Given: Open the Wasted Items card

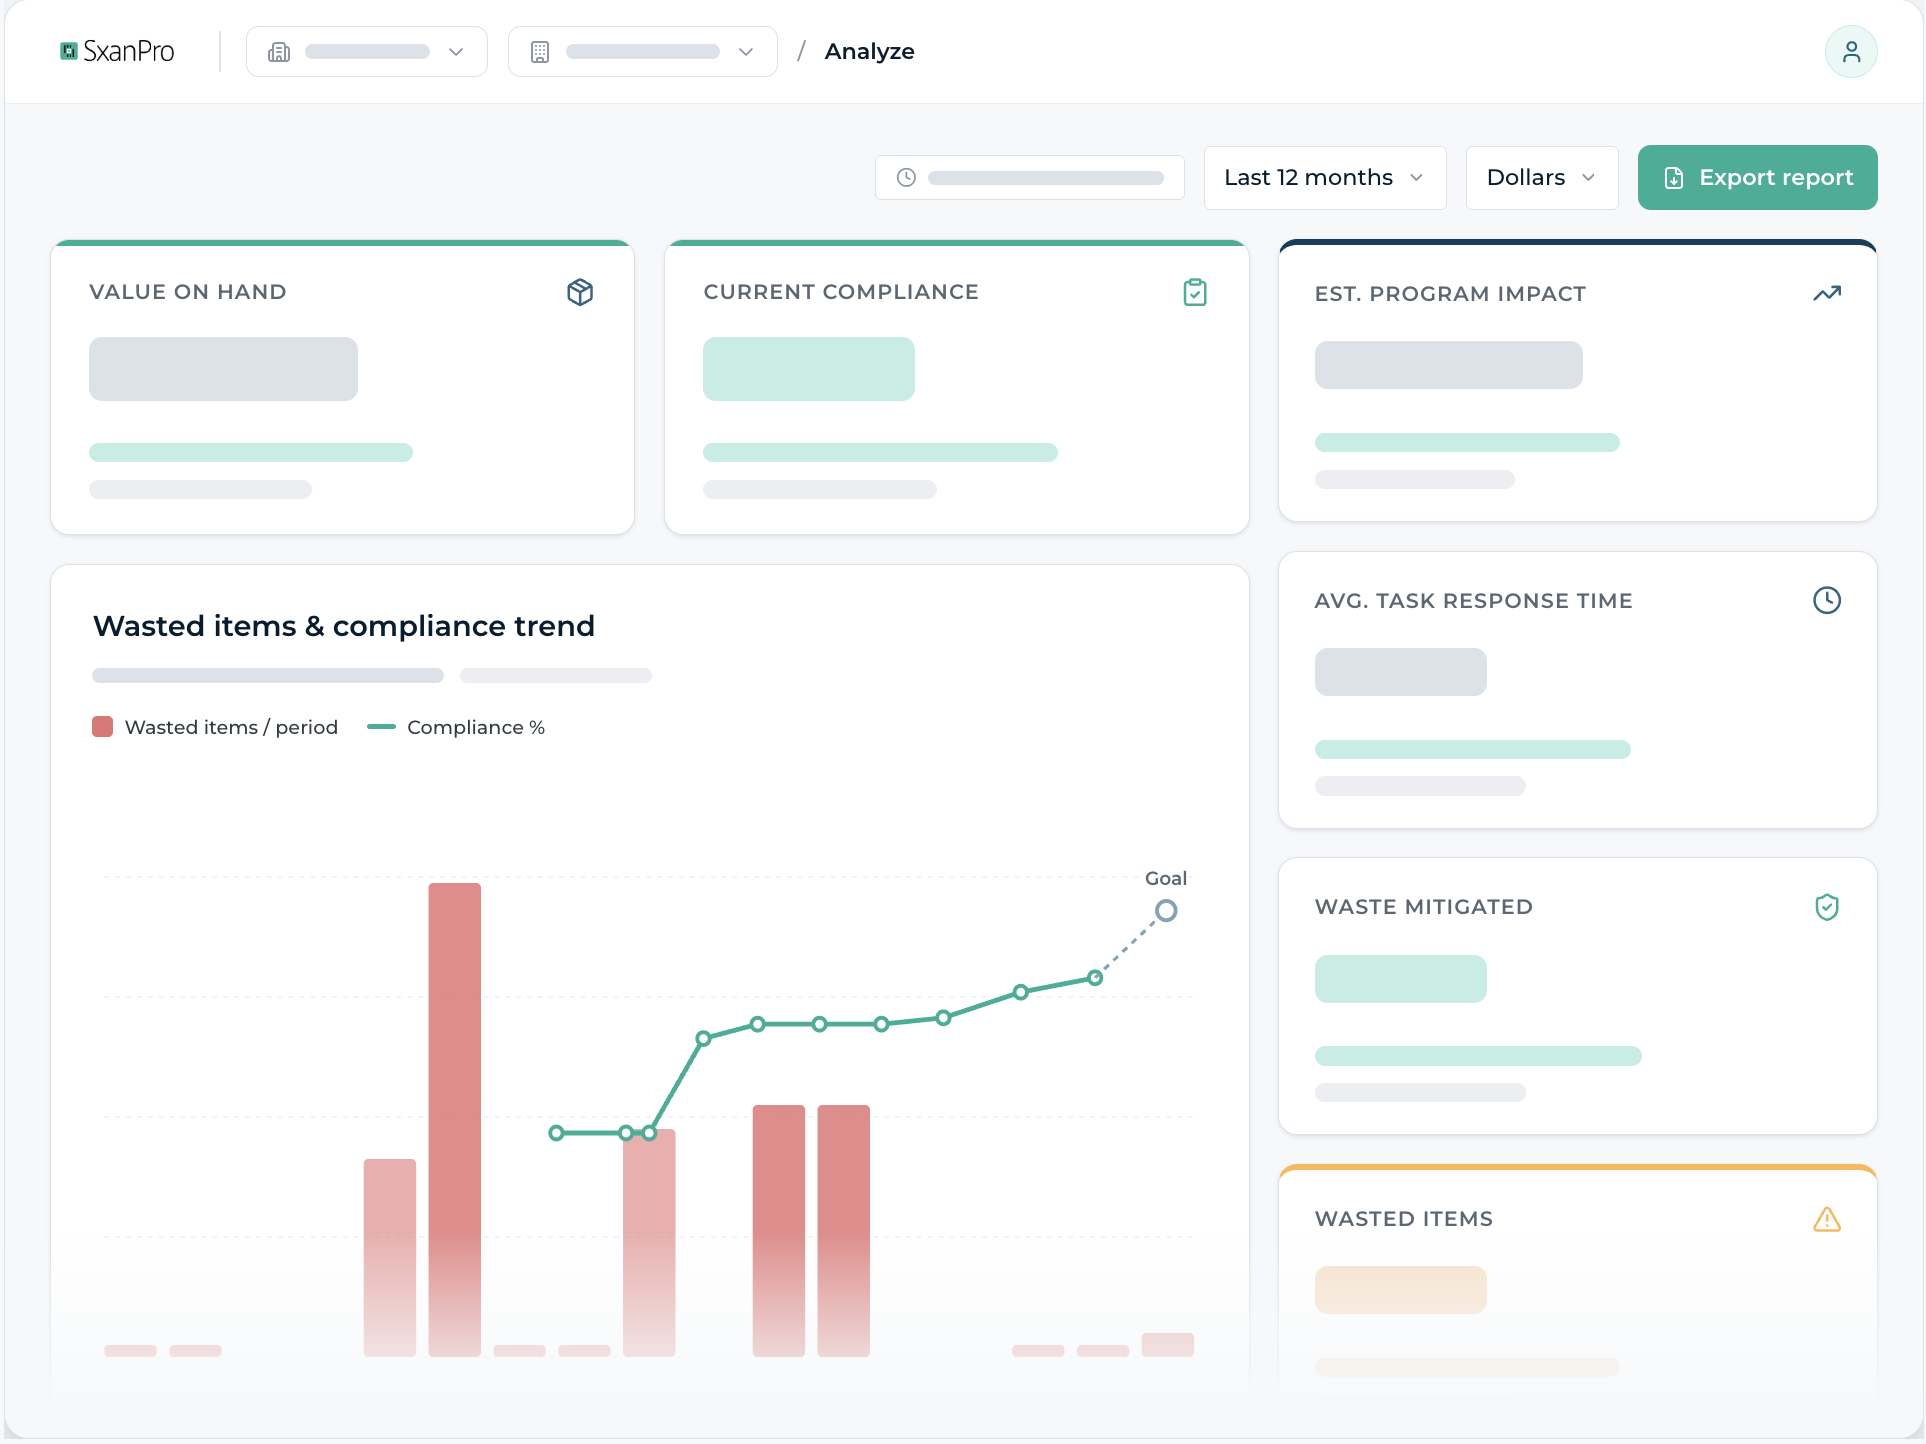Looking at the screenshot, I should click(1578, 1285).
